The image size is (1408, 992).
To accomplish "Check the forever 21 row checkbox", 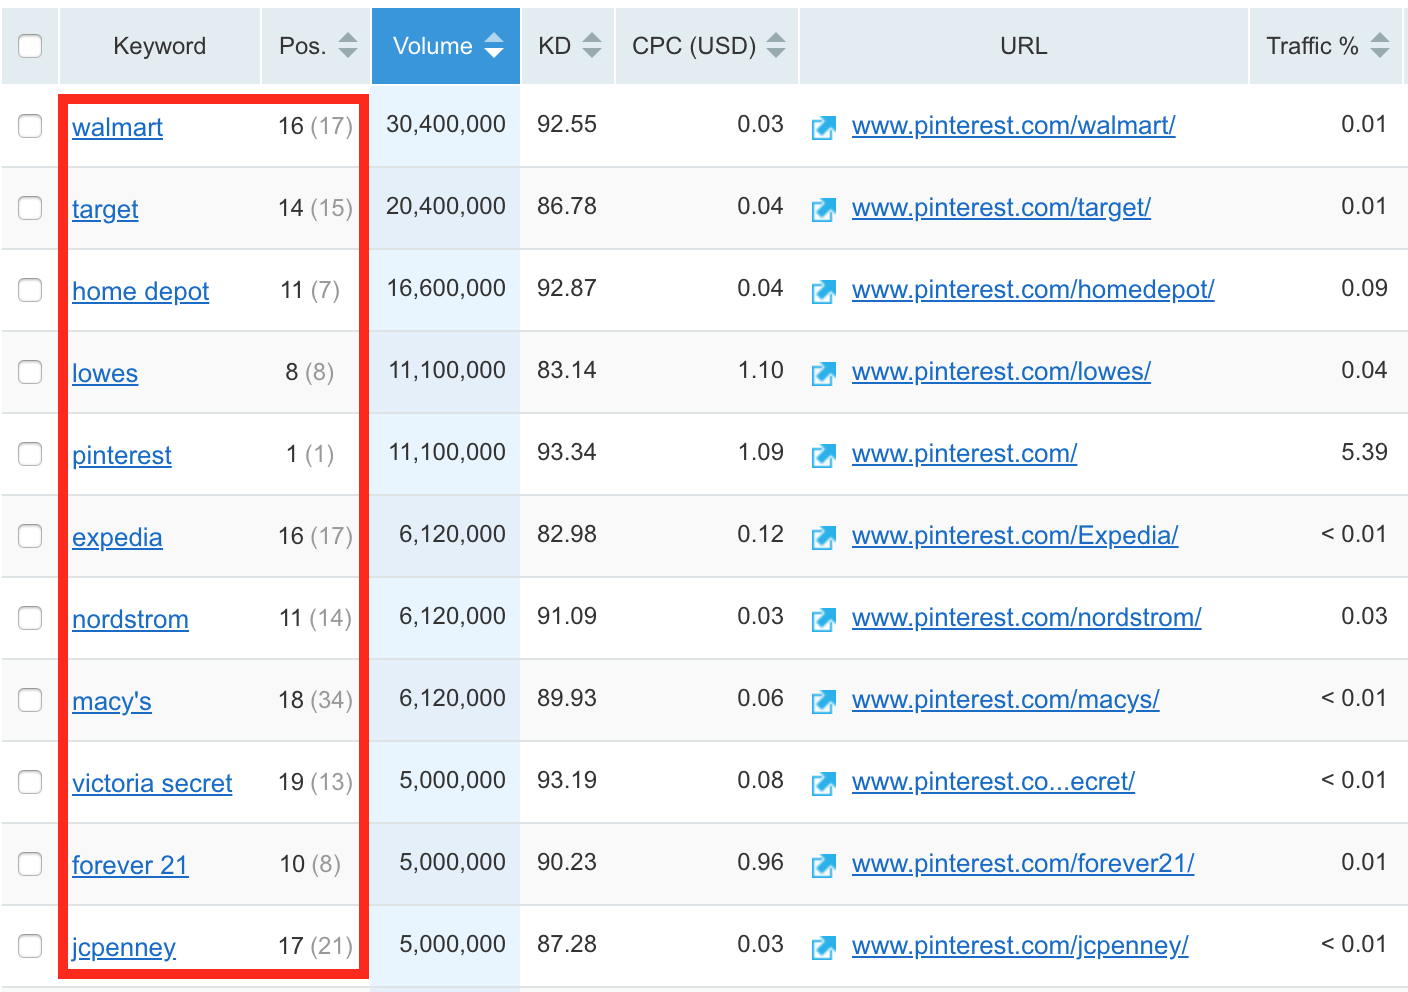I will point(30,864).
